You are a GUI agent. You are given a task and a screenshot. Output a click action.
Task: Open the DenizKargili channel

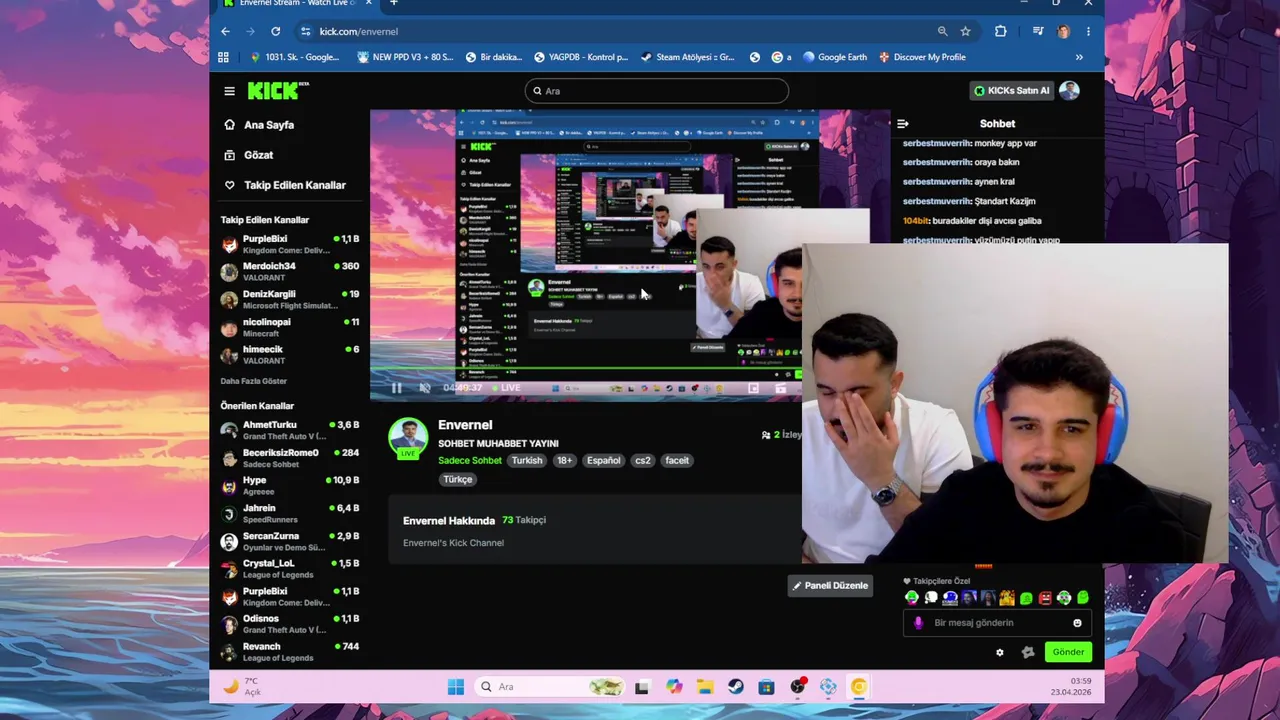290,300
